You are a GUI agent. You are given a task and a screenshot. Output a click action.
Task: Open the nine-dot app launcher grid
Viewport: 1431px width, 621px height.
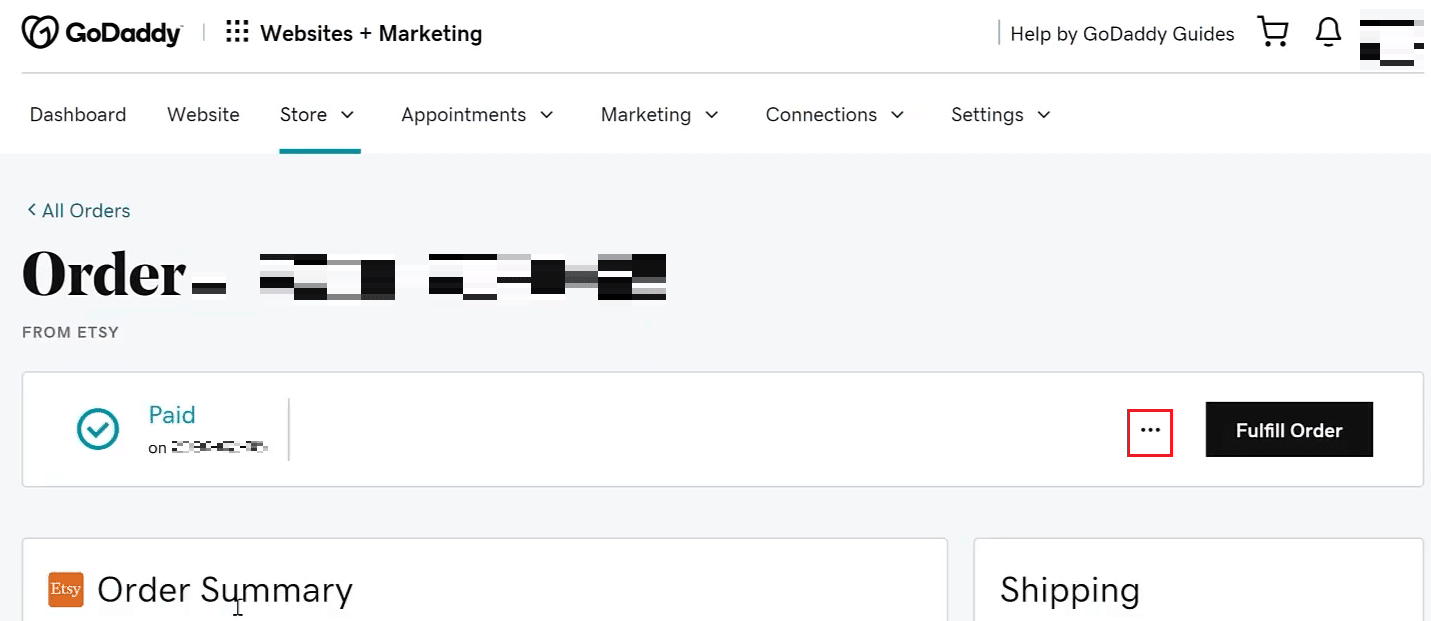pos(237,33)
